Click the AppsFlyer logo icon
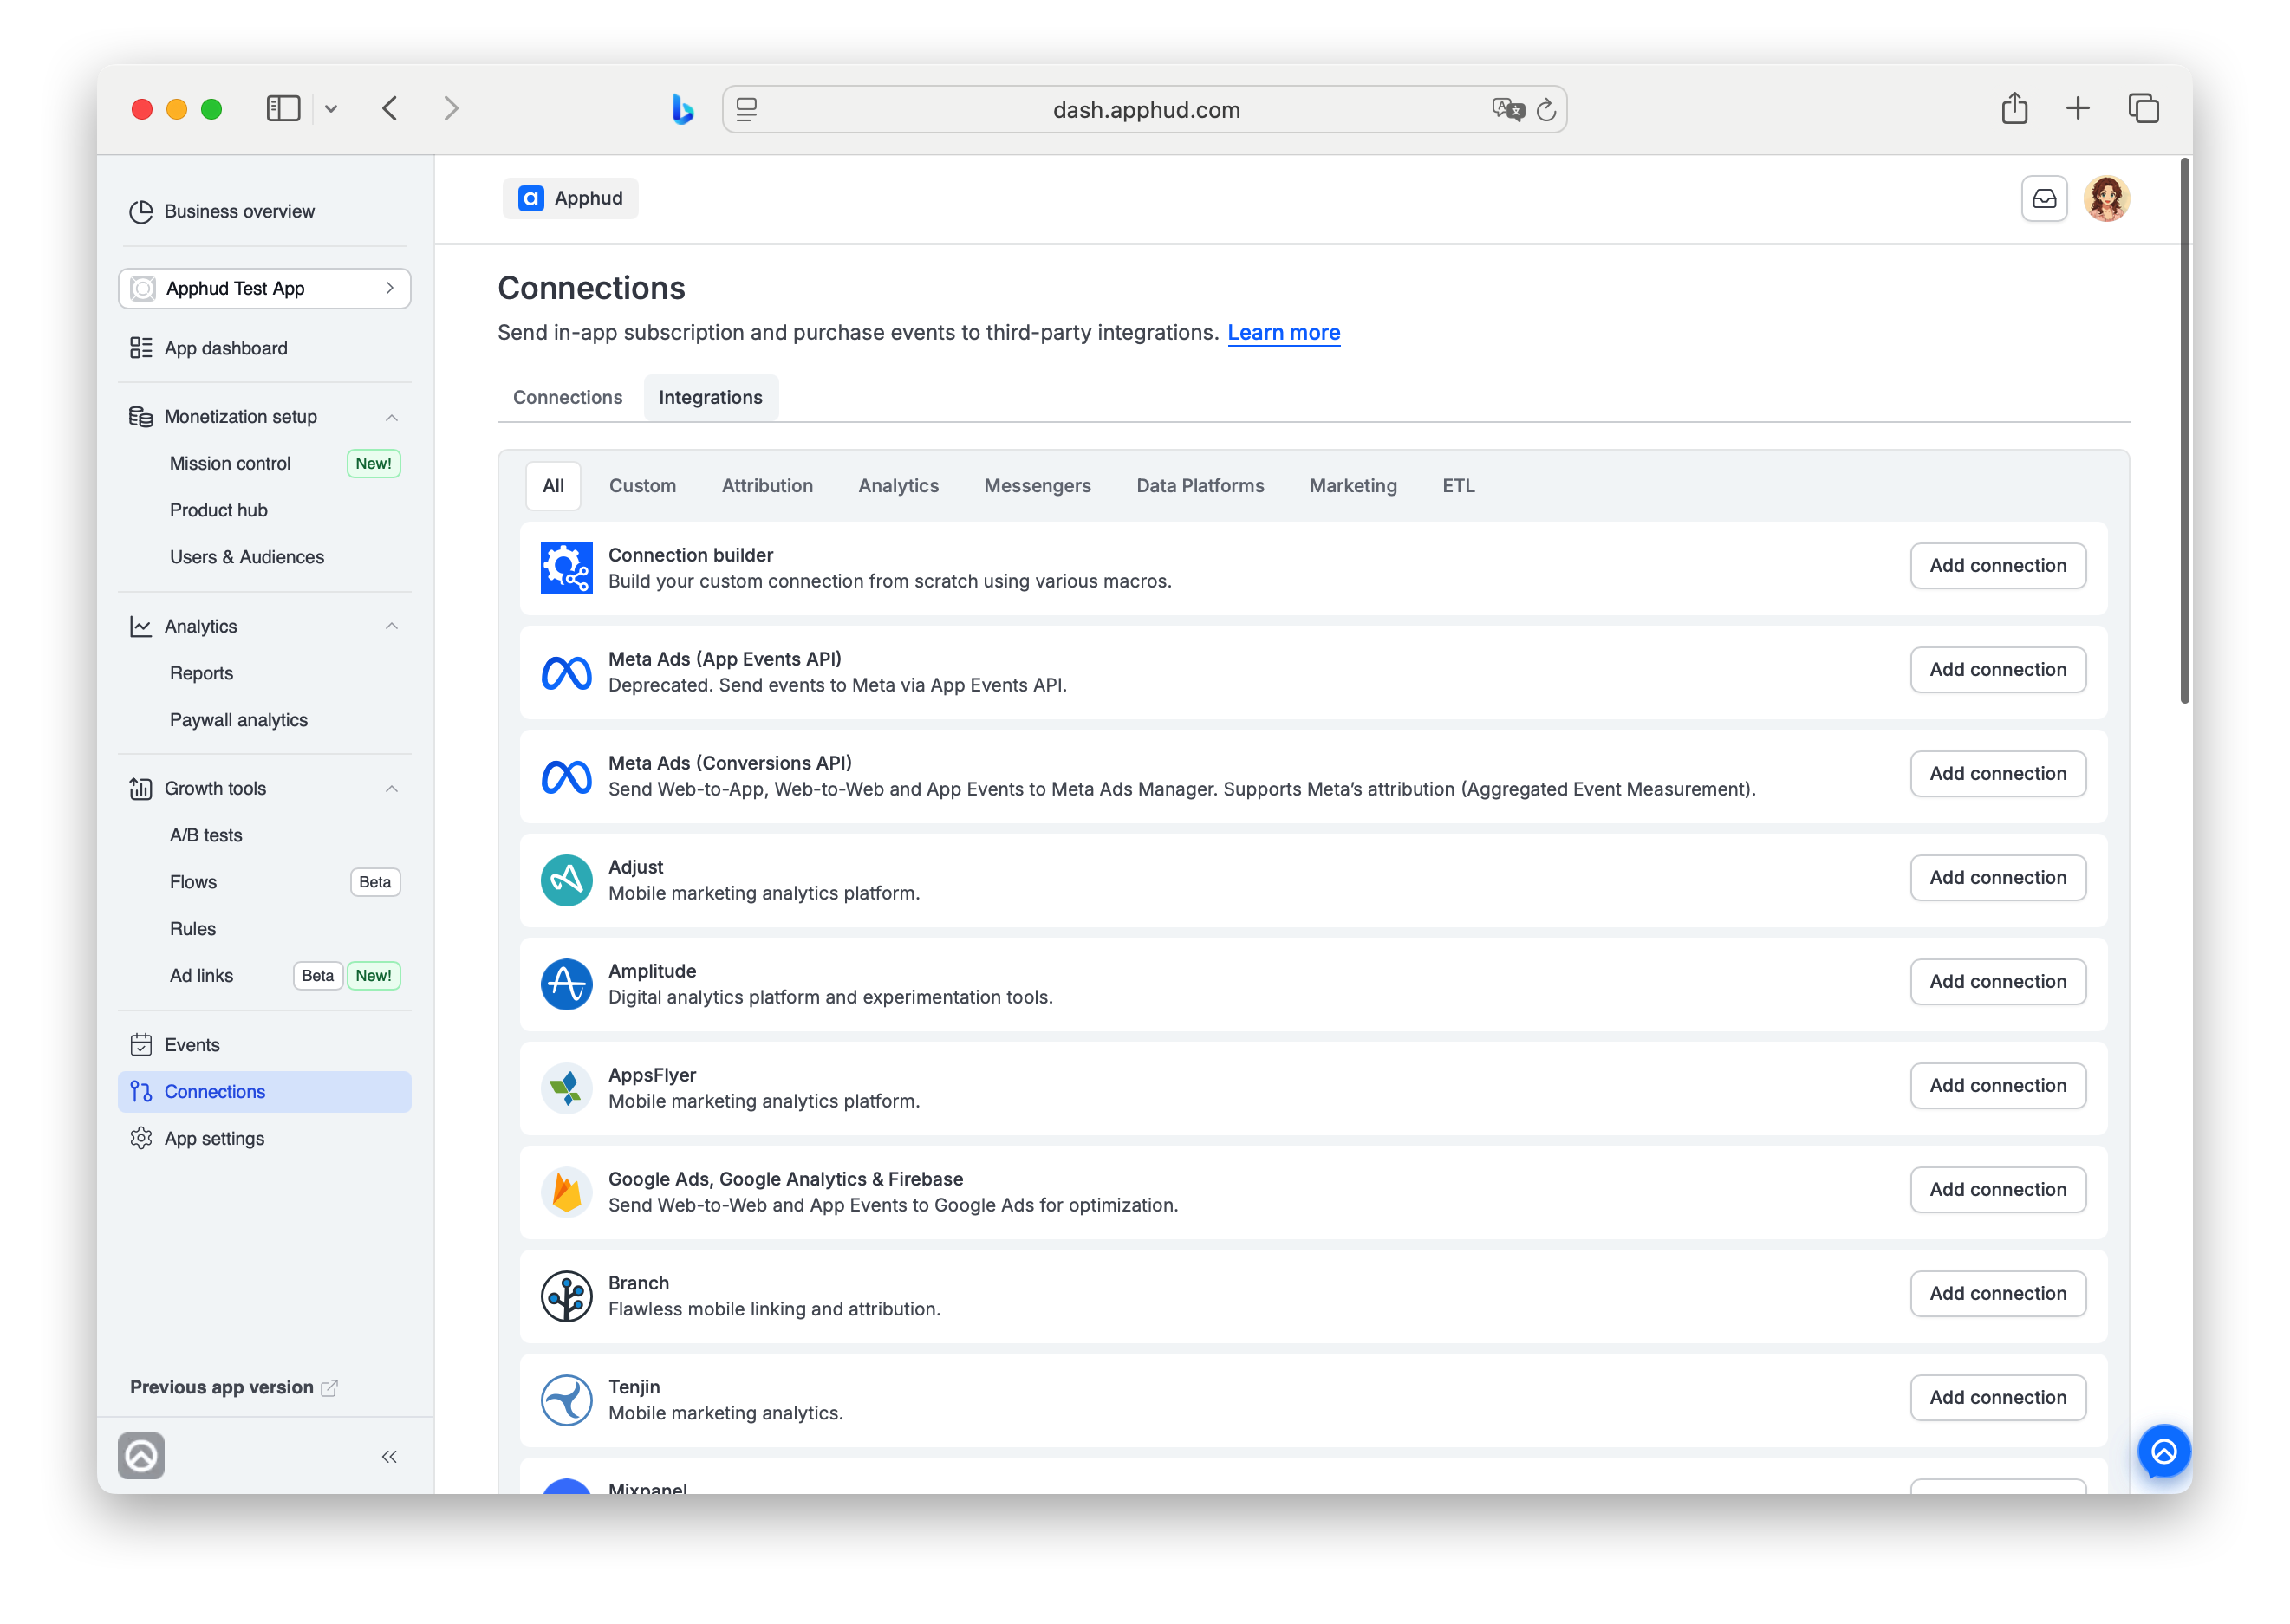The height and width of the screenshot is (1624, 2290). [567, 1088]
